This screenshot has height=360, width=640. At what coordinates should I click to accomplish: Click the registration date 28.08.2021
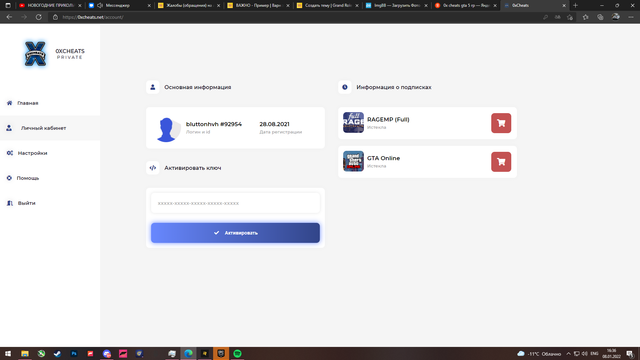point(274,124)
